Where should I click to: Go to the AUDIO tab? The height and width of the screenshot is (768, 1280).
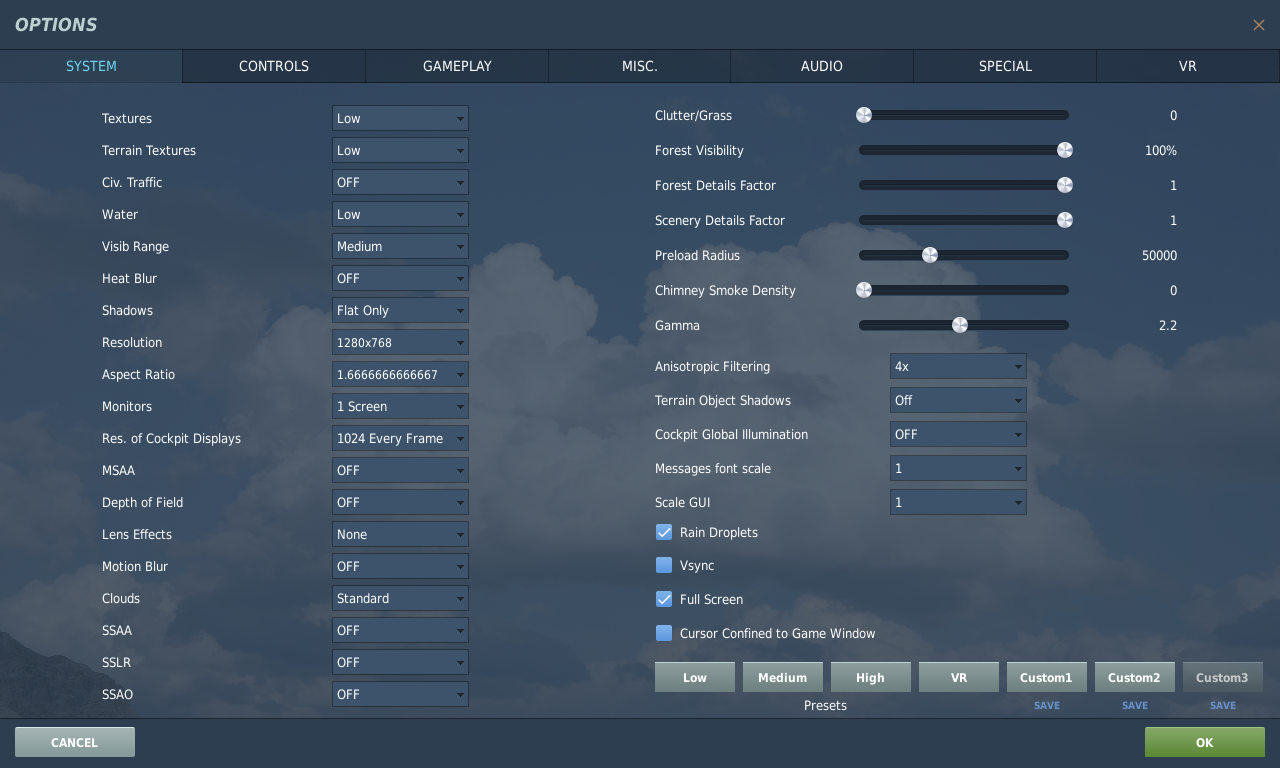tap(822, 66)
